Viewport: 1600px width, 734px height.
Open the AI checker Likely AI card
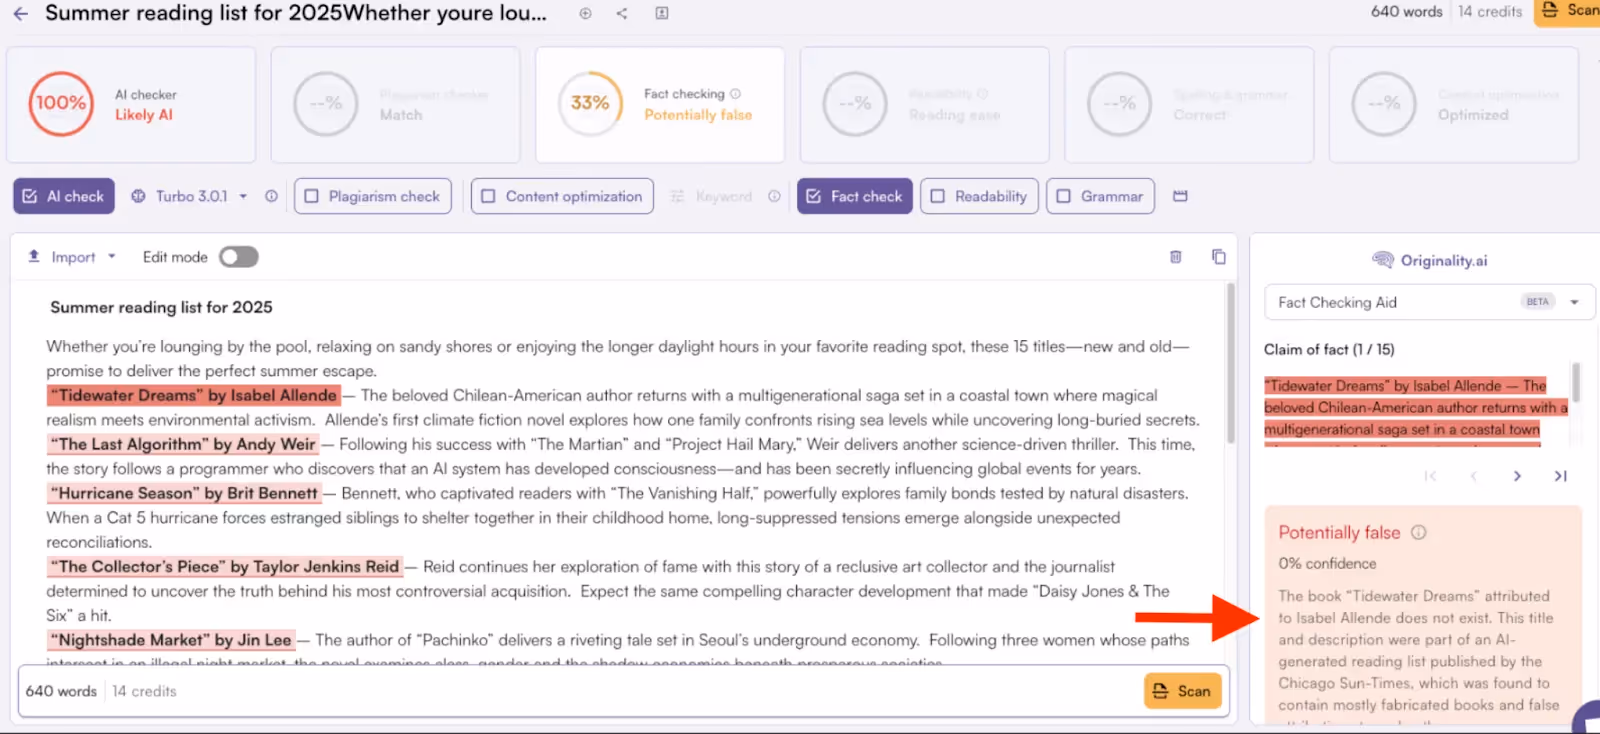(131, 104)
